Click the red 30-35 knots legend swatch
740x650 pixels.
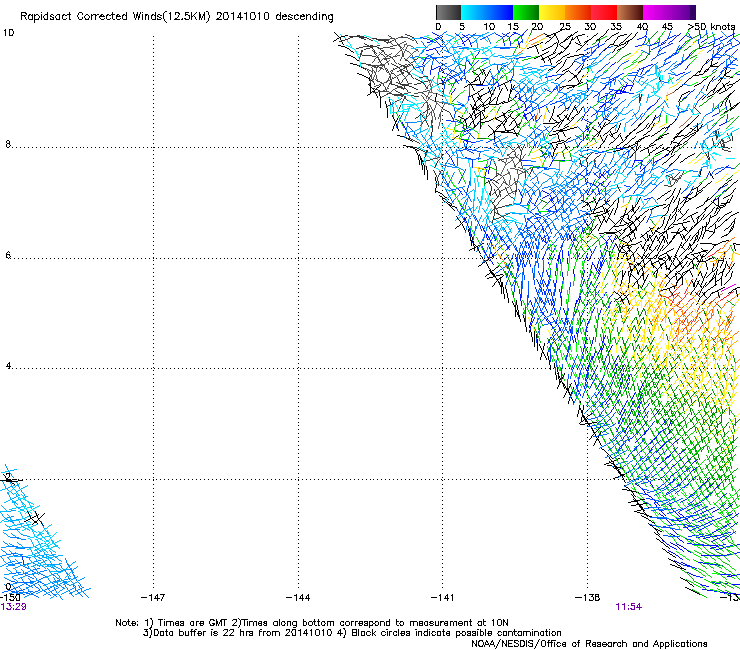point(604,12)
